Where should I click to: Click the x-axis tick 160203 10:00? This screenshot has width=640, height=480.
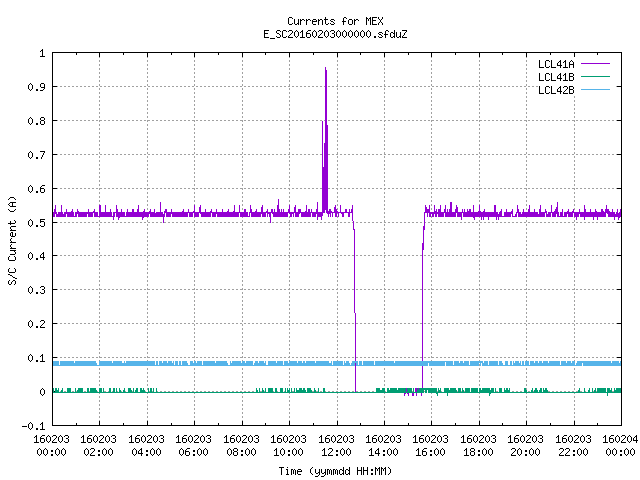point(289,445)
